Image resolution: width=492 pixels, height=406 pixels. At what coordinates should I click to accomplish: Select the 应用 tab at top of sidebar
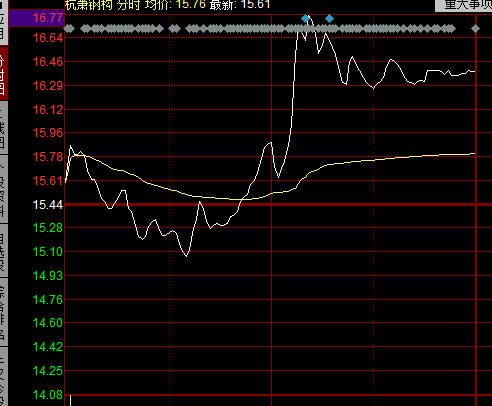tap(4, 23)
